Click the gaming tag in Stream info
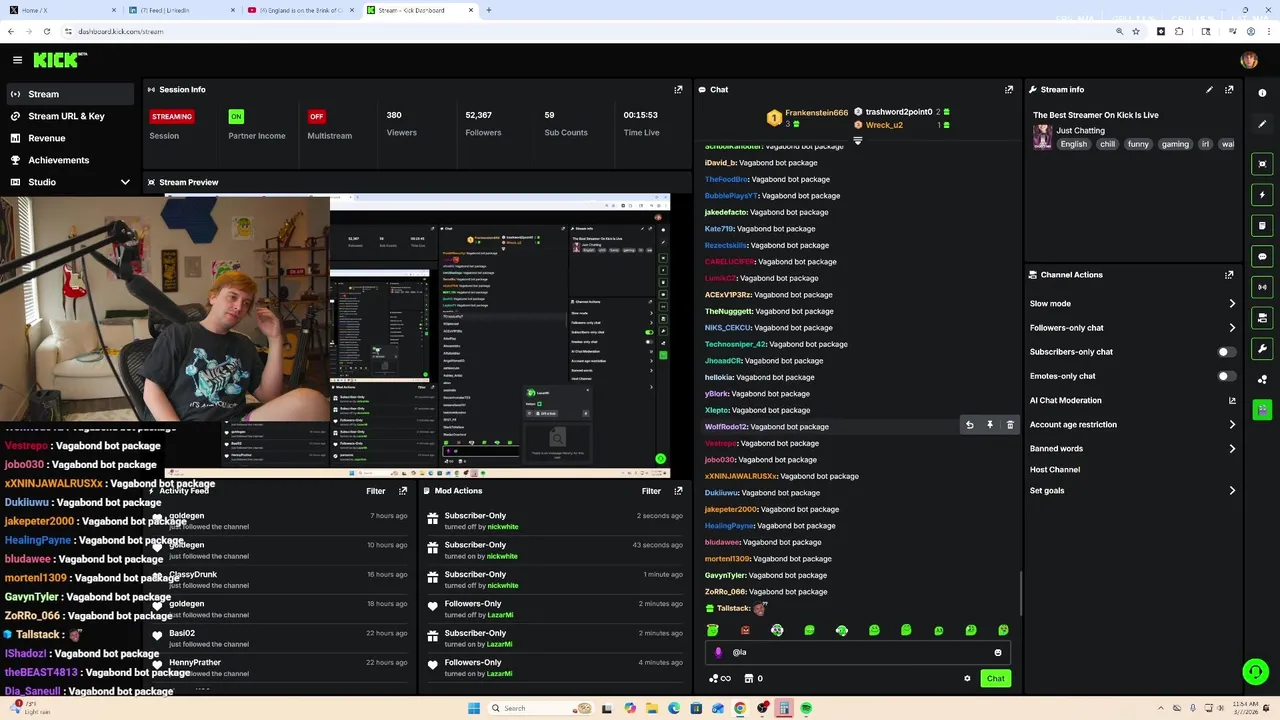The height and width of the screenshot is (720, 1280). (x=1175, y=144)
